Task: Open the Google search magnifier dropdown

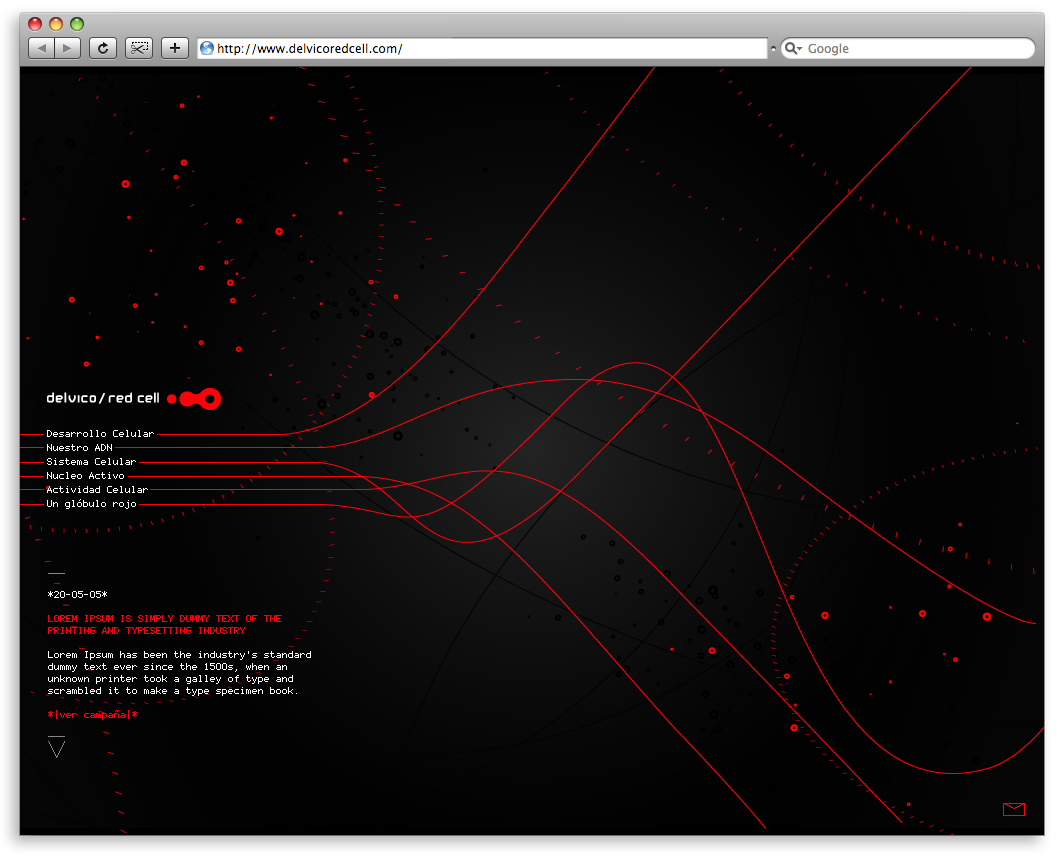Action: [793, 48]
